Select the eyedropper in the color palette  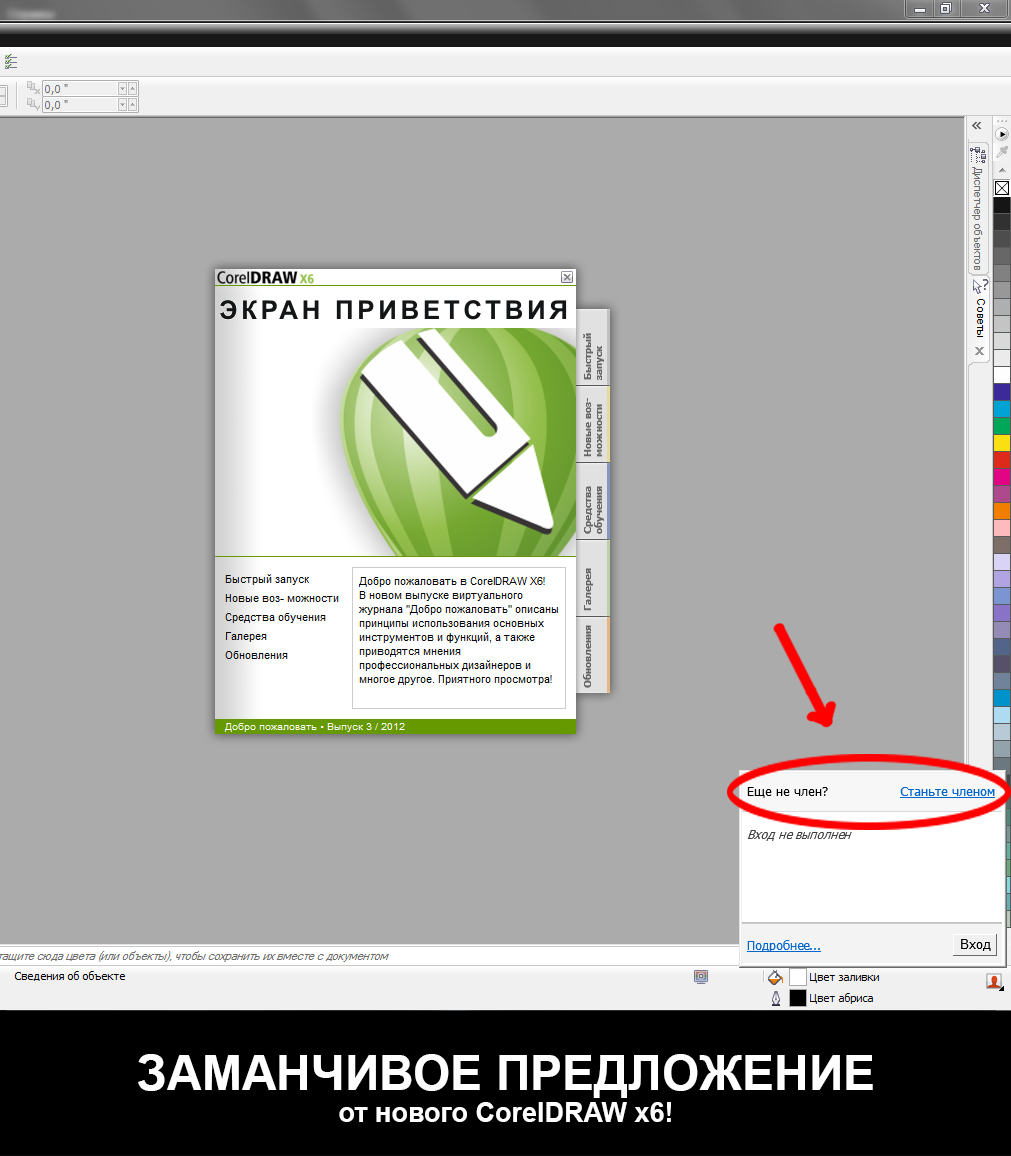(1001, 152)
